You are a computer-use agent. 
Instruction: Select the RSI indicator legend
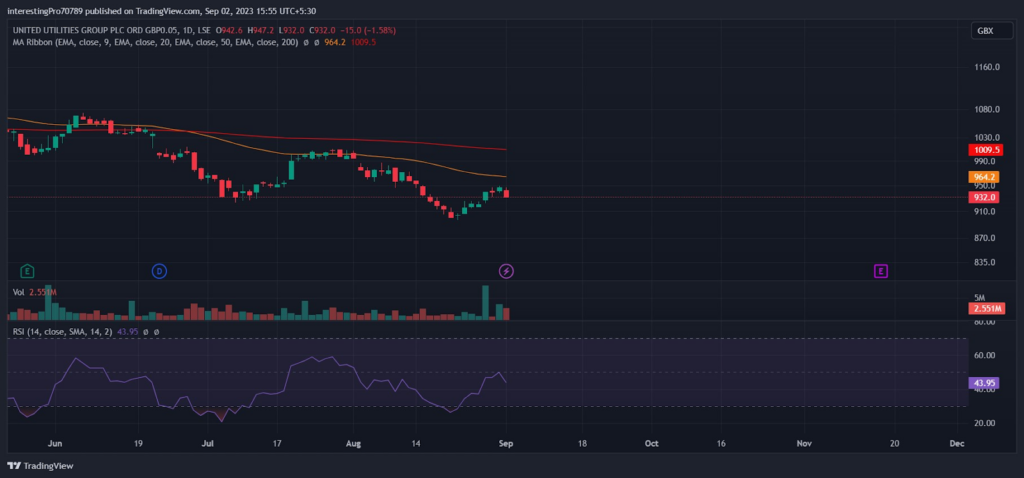[x=63, y=332]
